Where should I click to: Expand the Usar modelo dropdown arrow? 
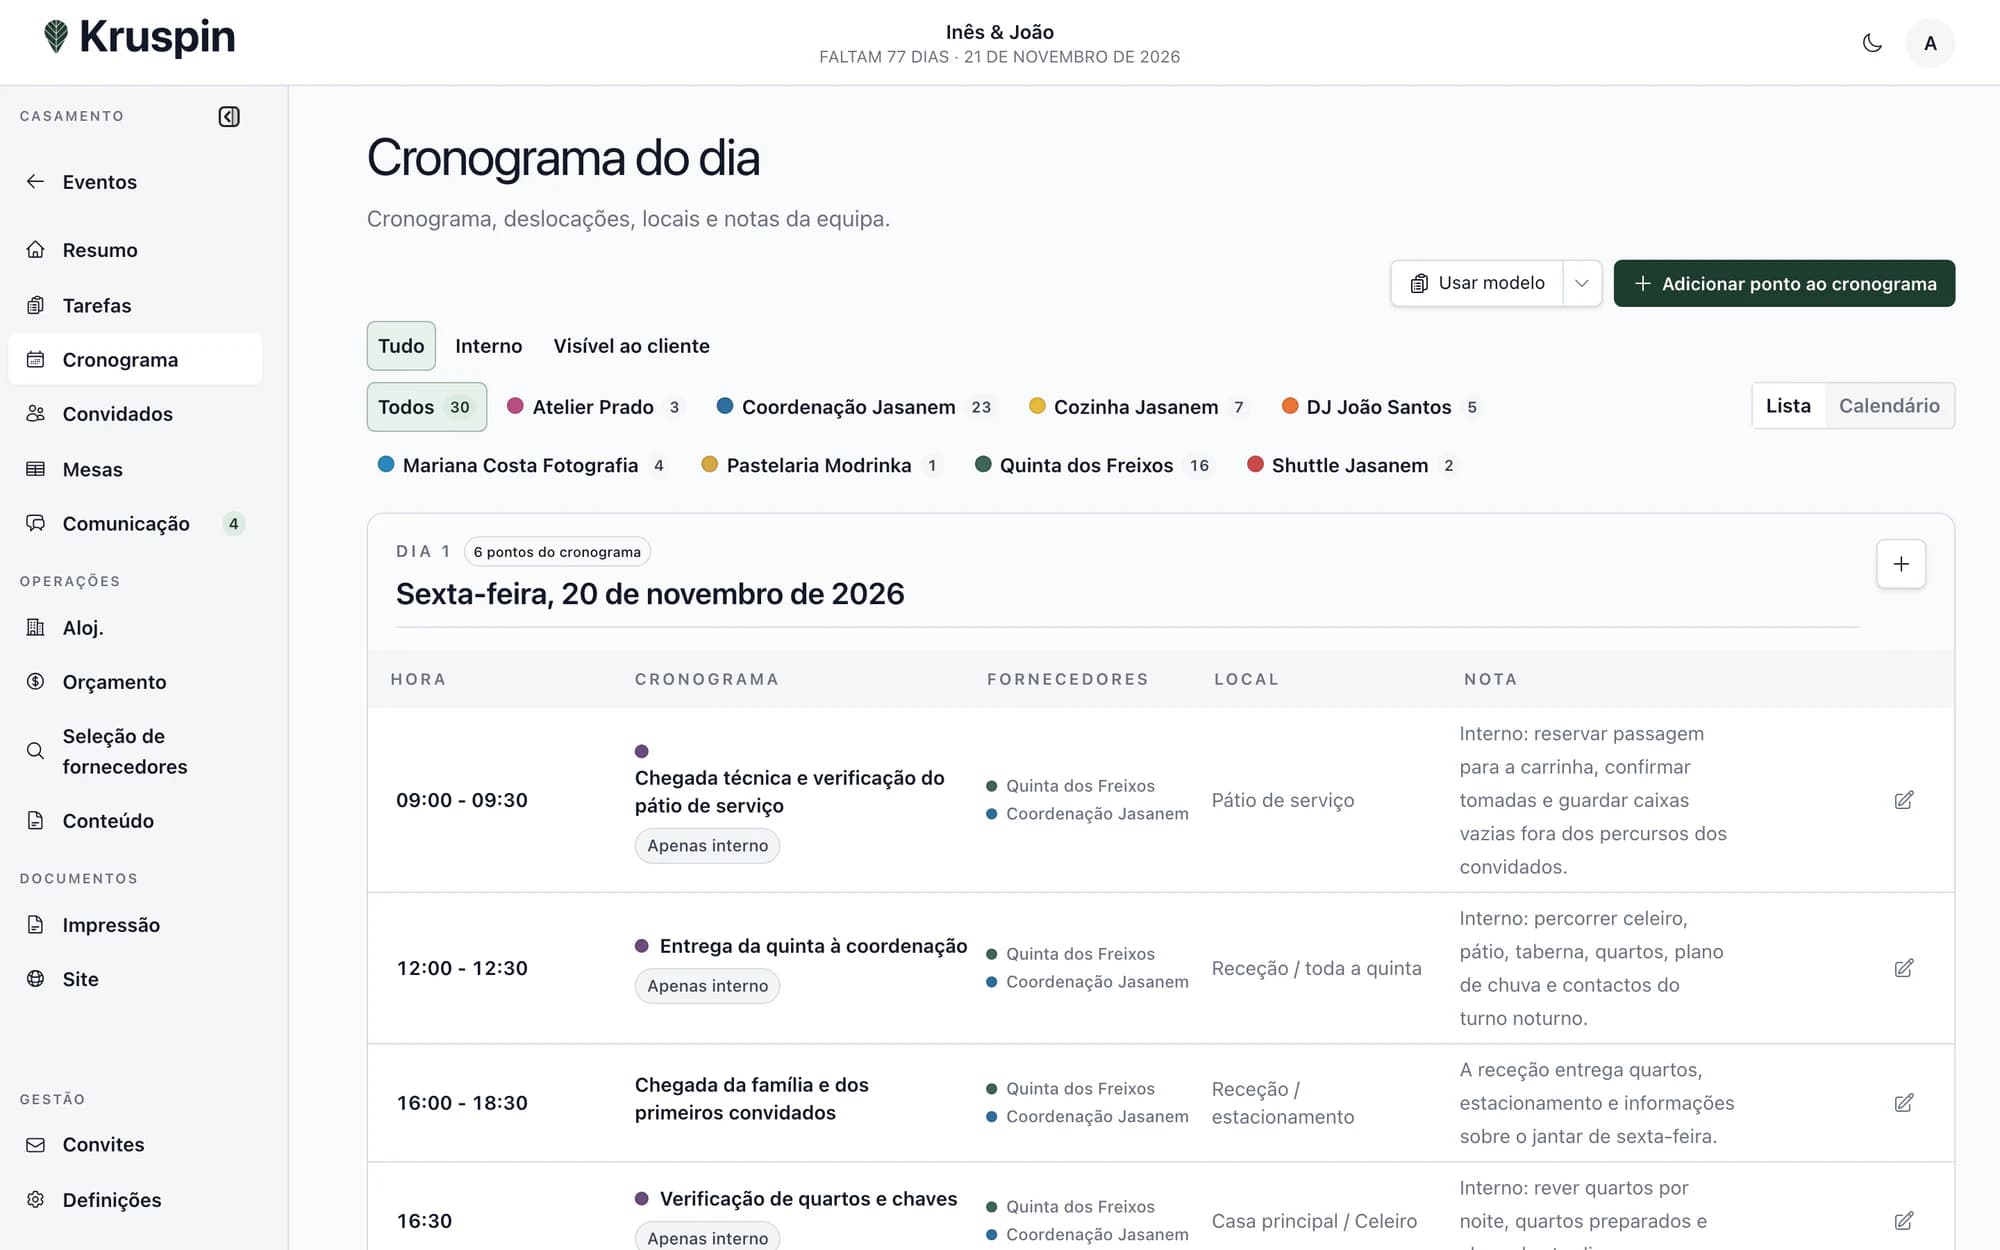(1582, 284)
